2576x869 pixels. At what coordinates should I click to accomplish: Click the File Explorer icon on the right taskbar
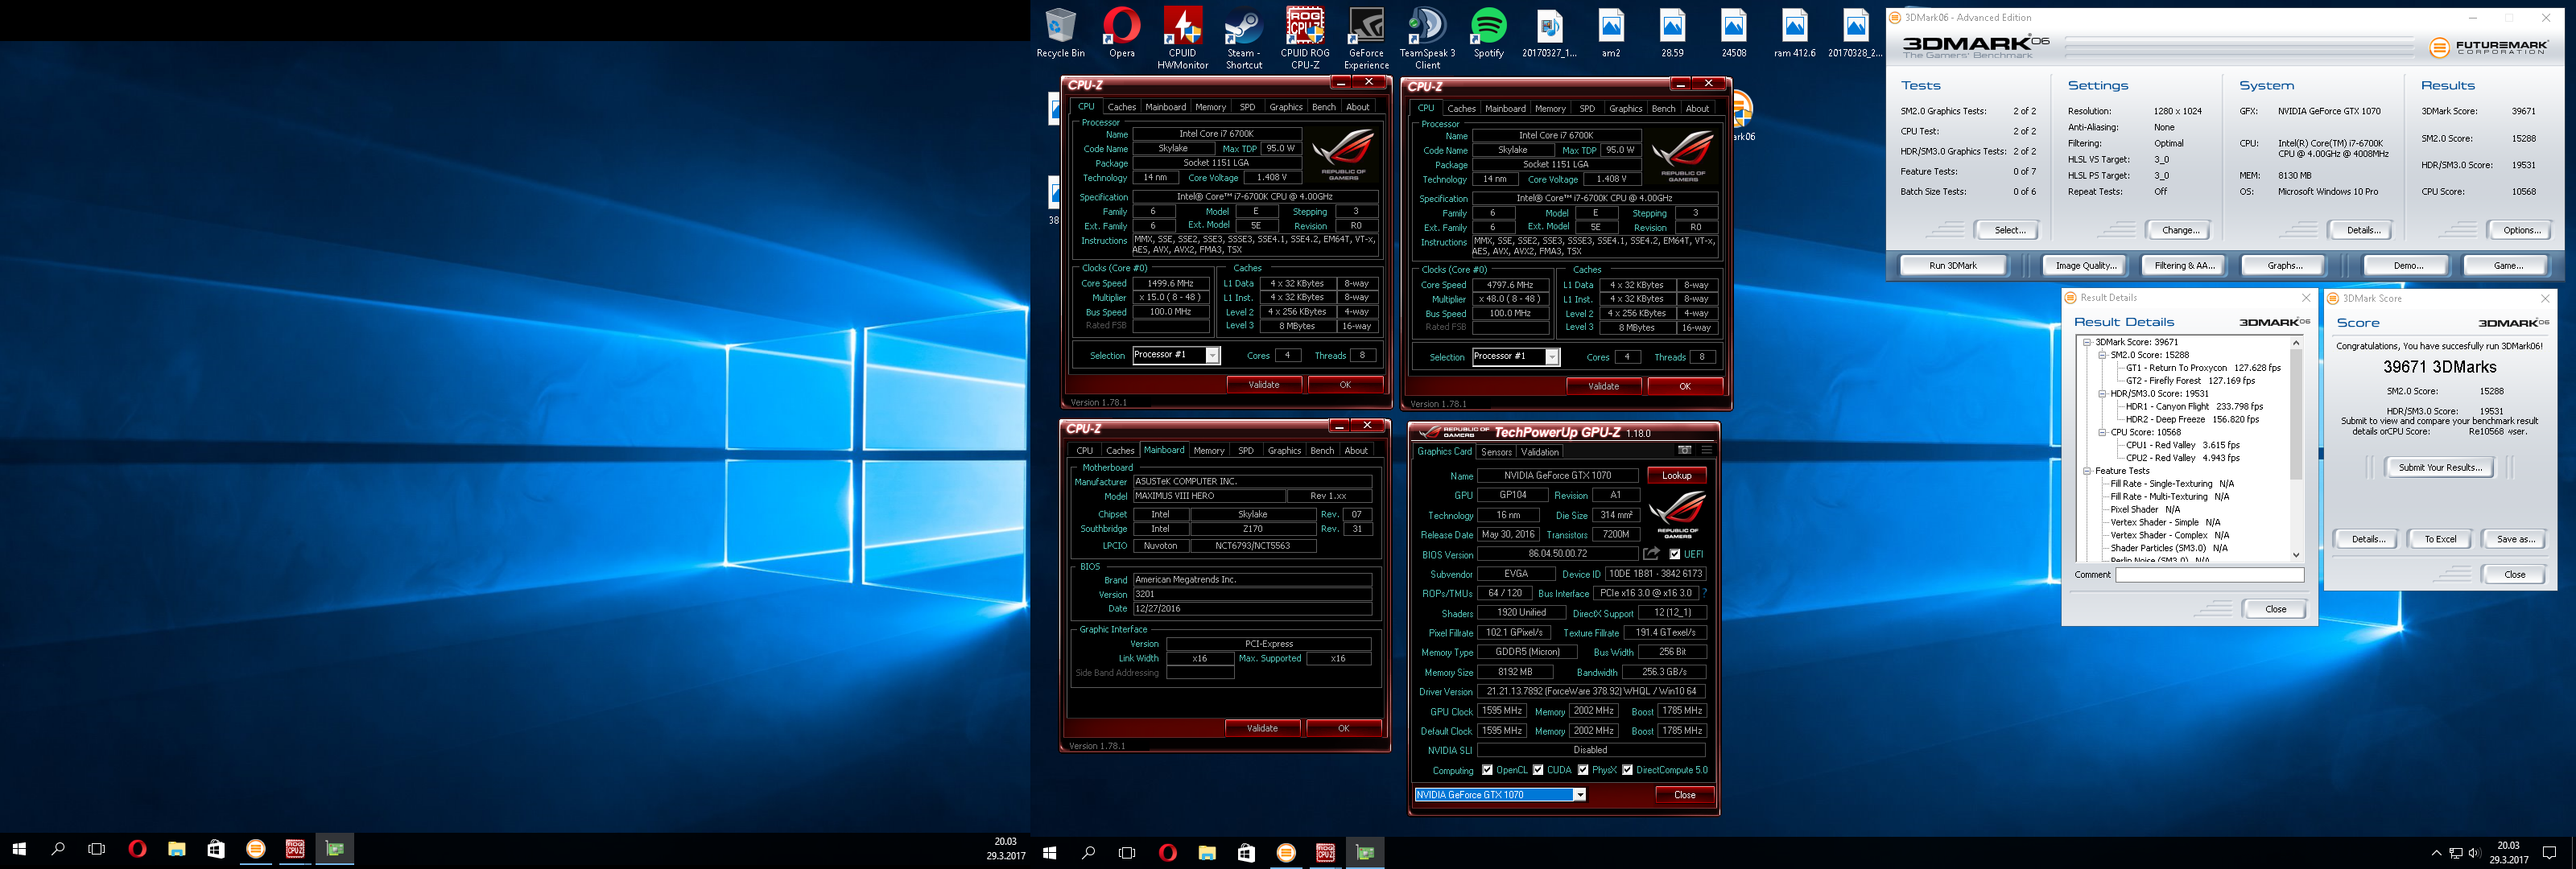coord(1207,852)
